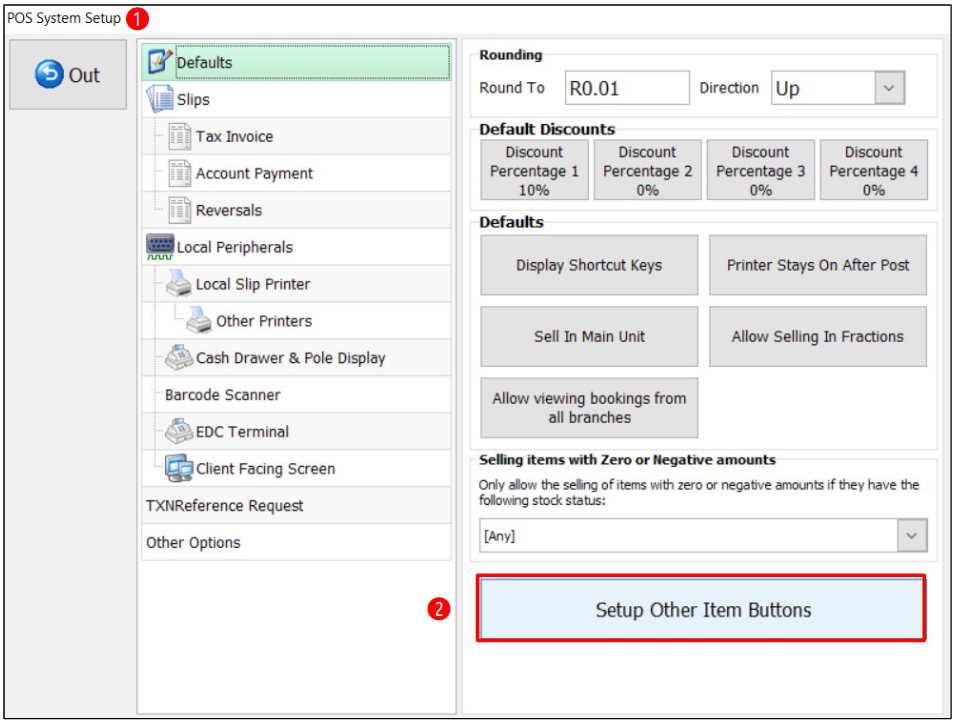The height and width of the screenshot is (722, 956).
Task: Toggle Allow viewing bookings from all branches
Action: pyautogui.click(x=589, y=408)
